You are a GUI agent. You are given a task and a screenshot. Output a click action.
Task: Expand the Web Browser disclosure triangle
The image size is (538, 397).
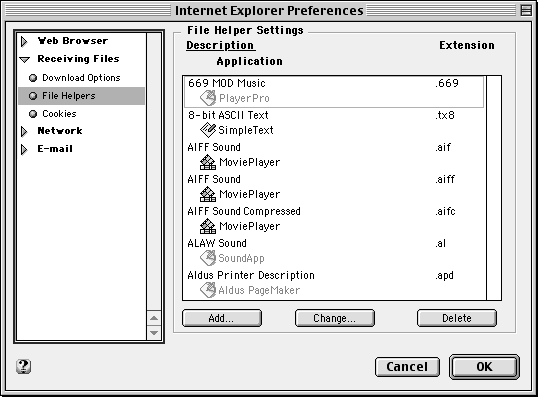click(24, 41)
